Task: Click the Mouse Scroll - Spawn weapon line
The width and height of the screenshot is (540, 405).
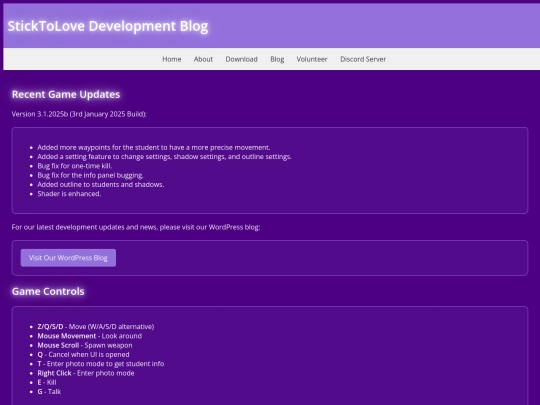Action: click(x=85, y=345)
